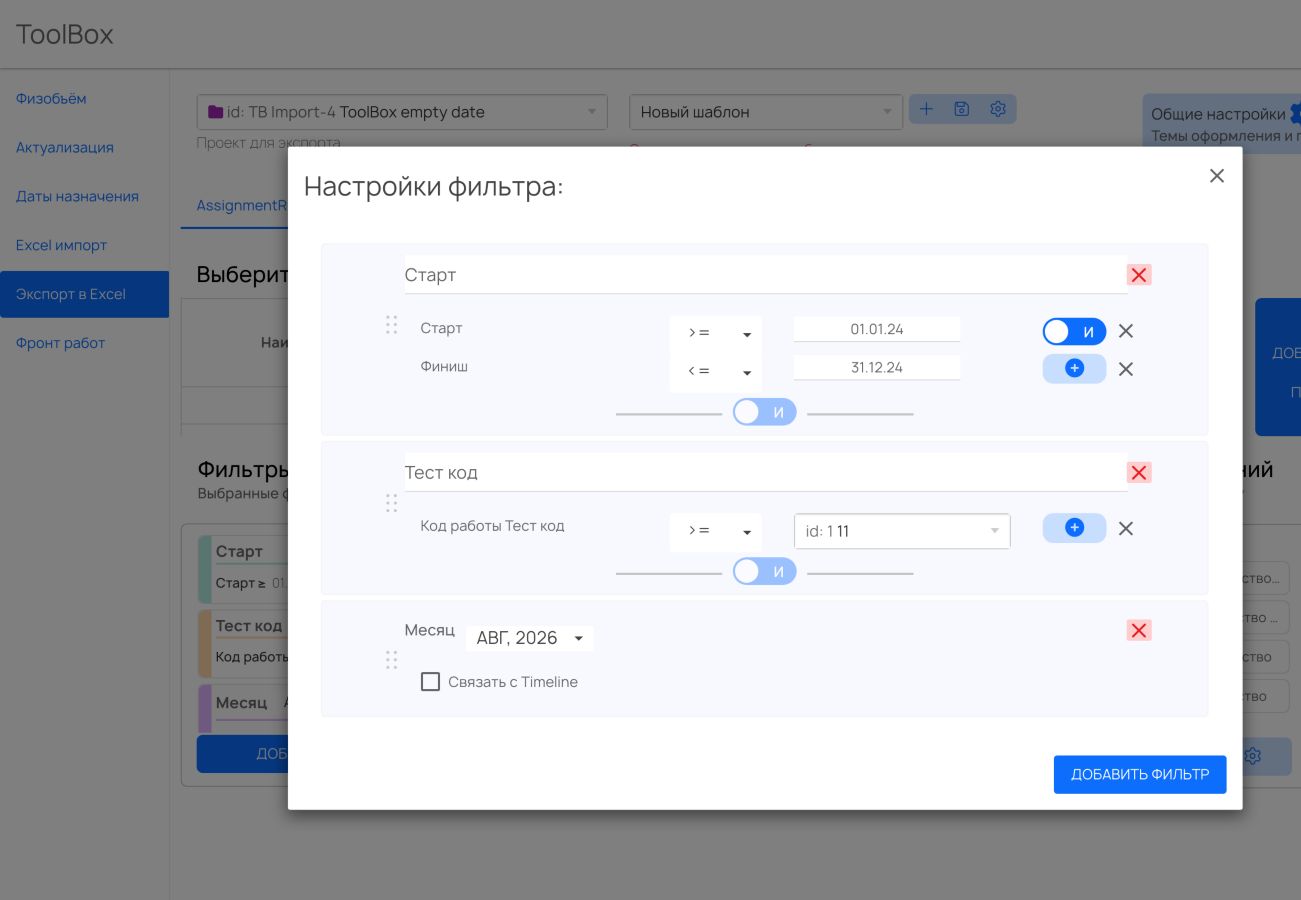Viewport: 1301px width, 900px height.
Task: Open the АВГ, 2026 month dropdown
Action: coord(530,638)
